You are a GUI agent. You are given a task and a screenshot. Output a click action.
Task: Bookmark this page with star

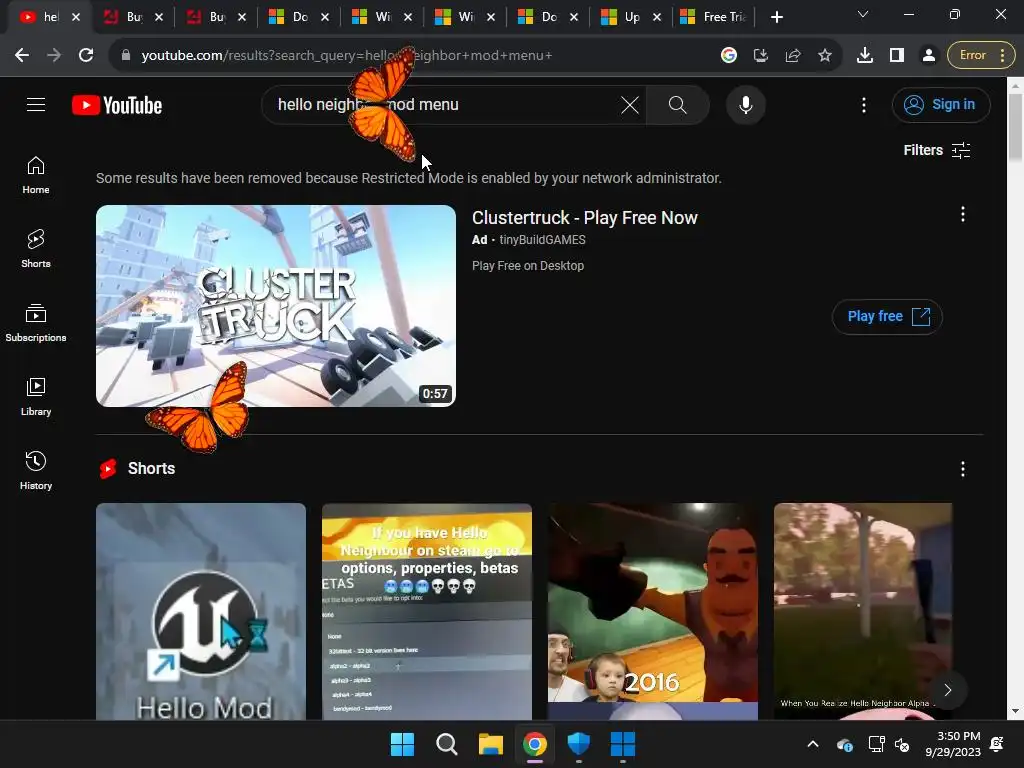[x=825, y=56]
